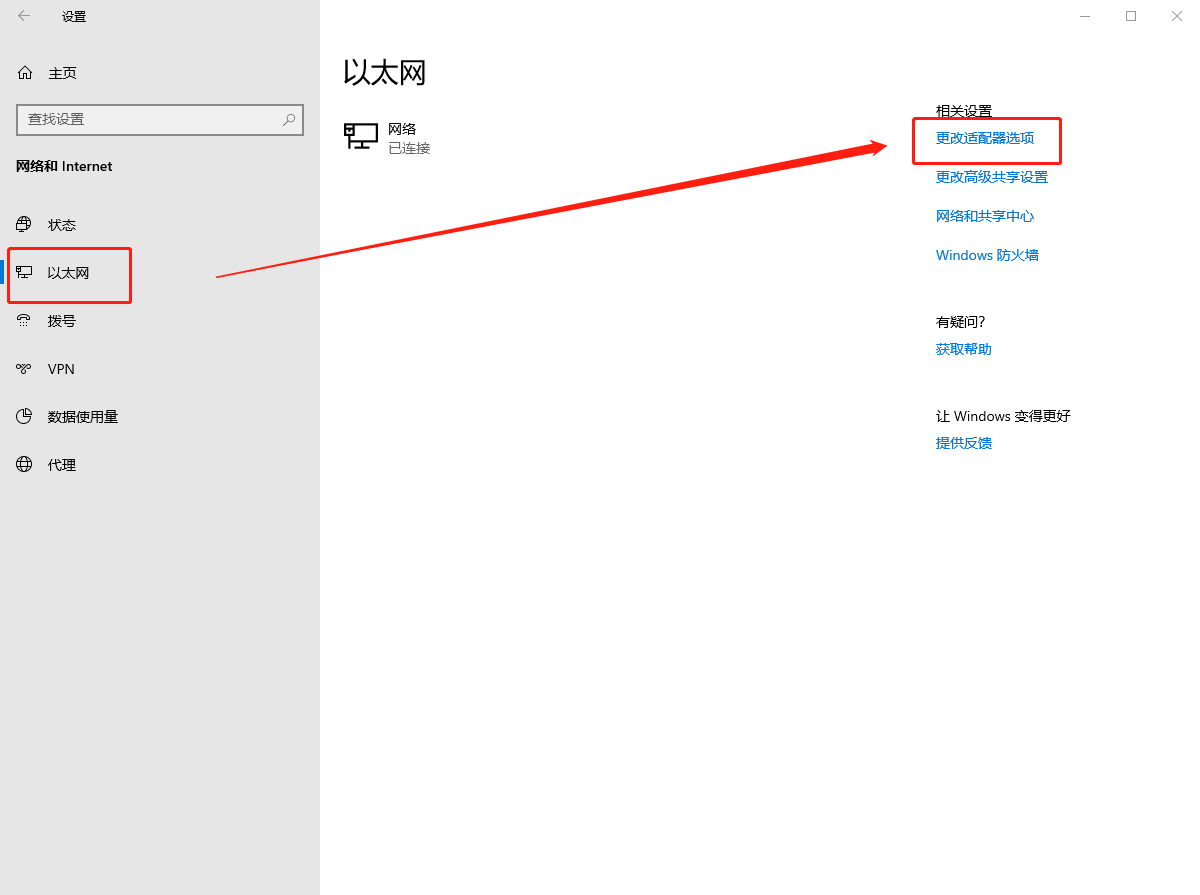Maximize the Settings window
Viewport: 1200px width, 895px height.
[1131, 16]
